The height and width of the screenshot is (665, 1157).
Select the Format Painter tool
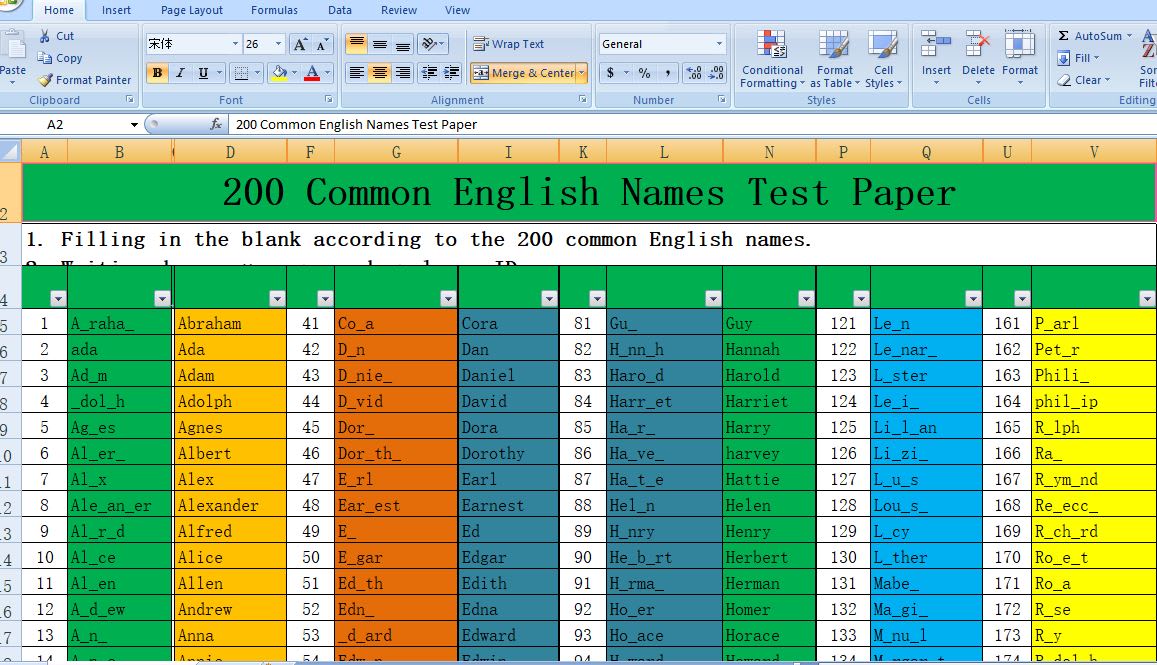coord(84,80)
